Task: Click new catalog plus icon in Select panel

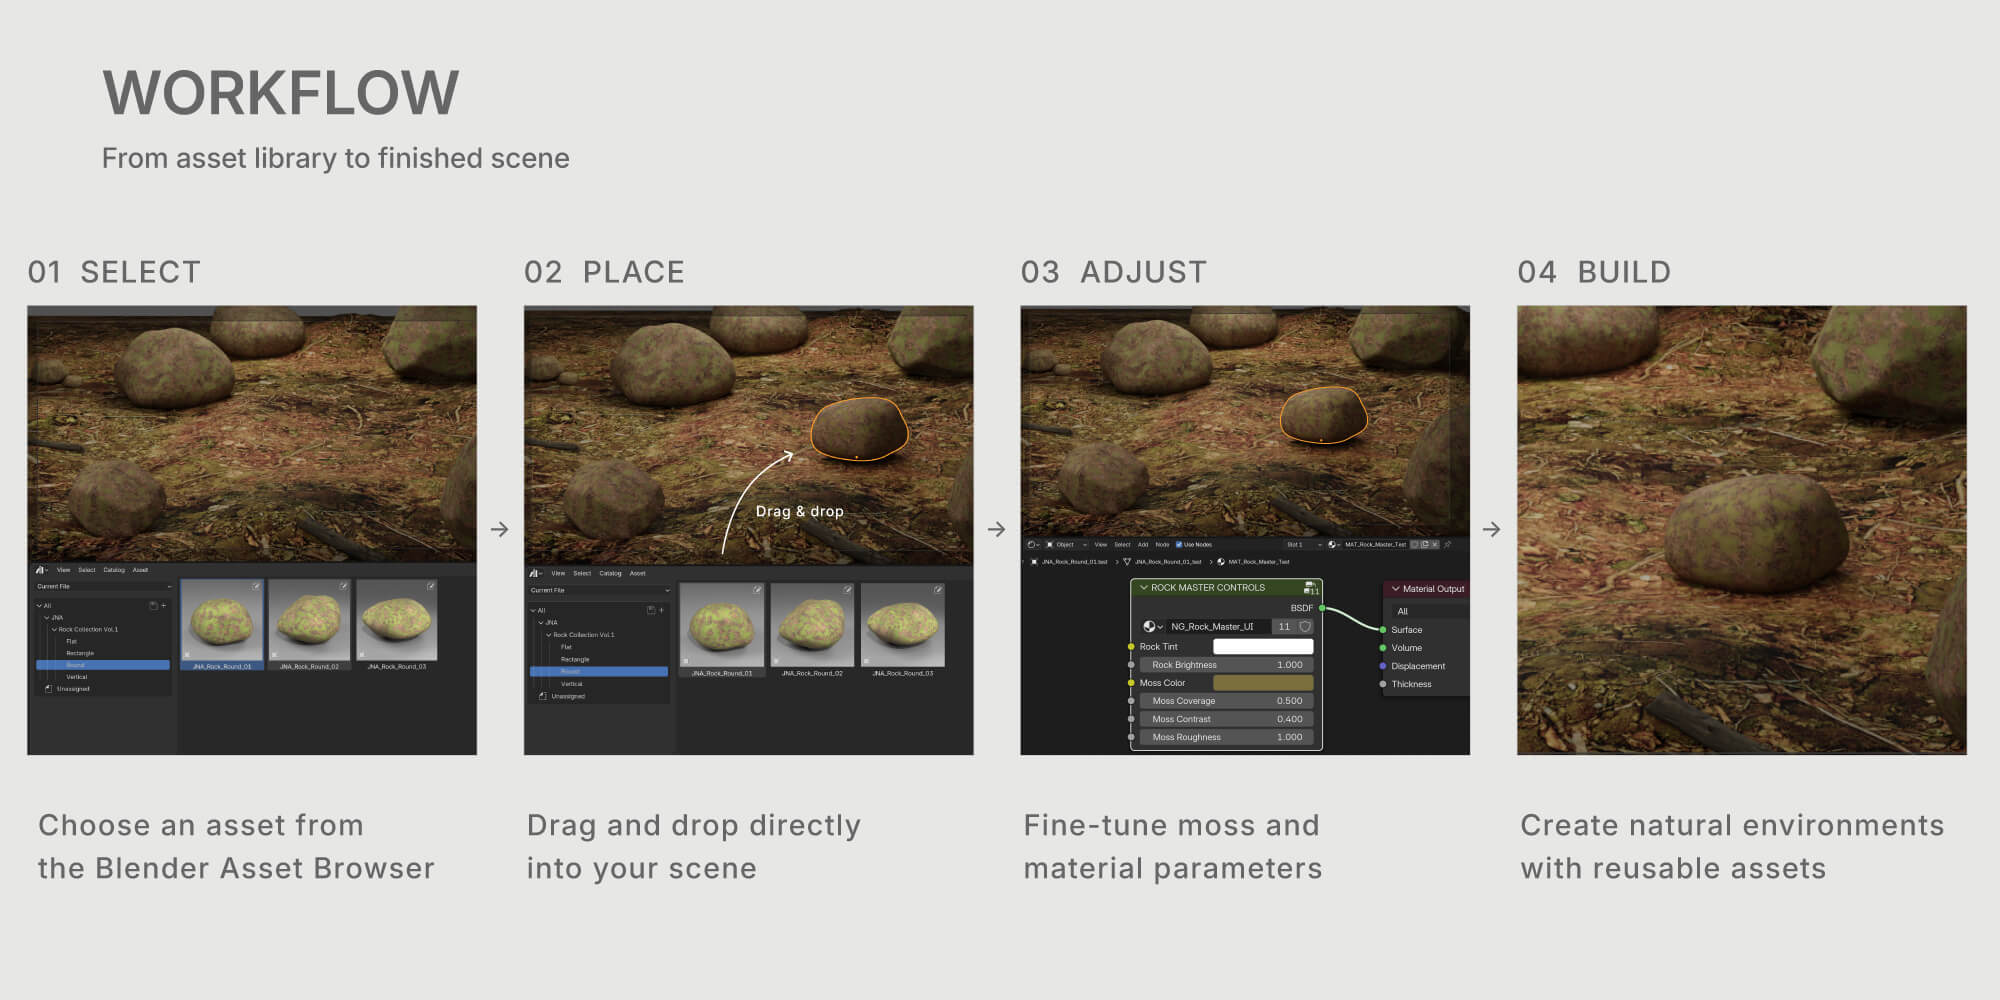Action: 164,605
